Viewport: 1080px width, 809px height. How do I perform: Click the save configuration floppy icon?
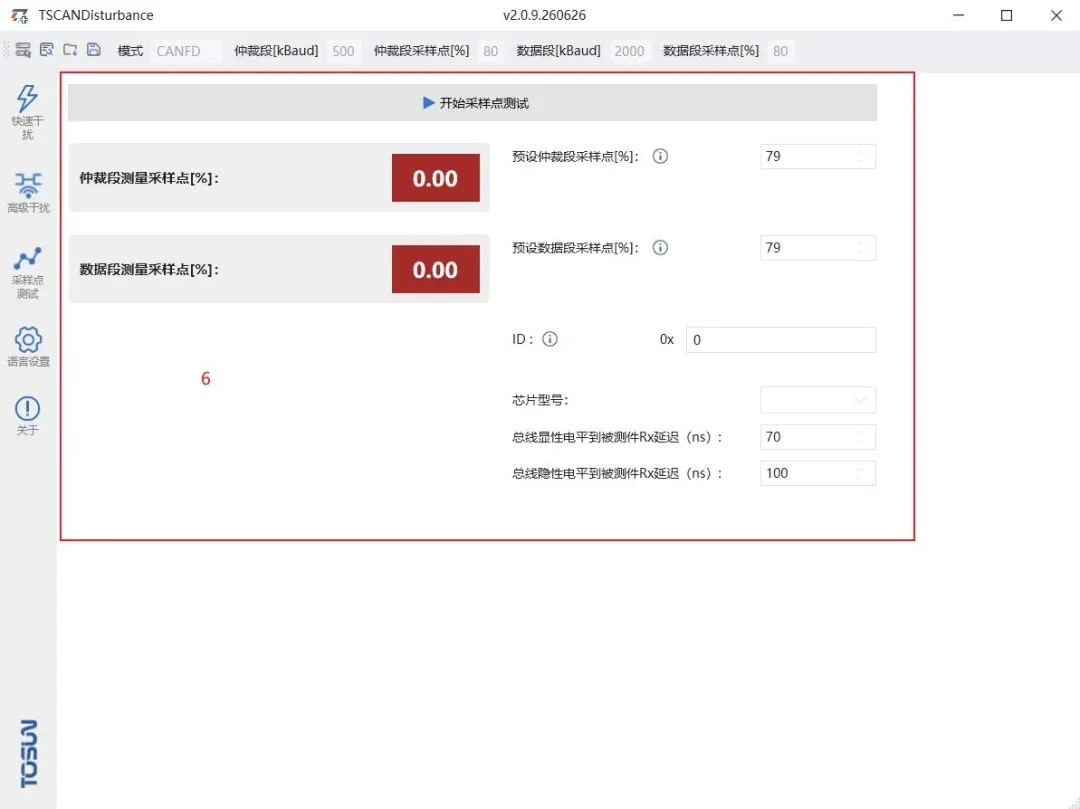pyautogui.click(x=94, y=50)
